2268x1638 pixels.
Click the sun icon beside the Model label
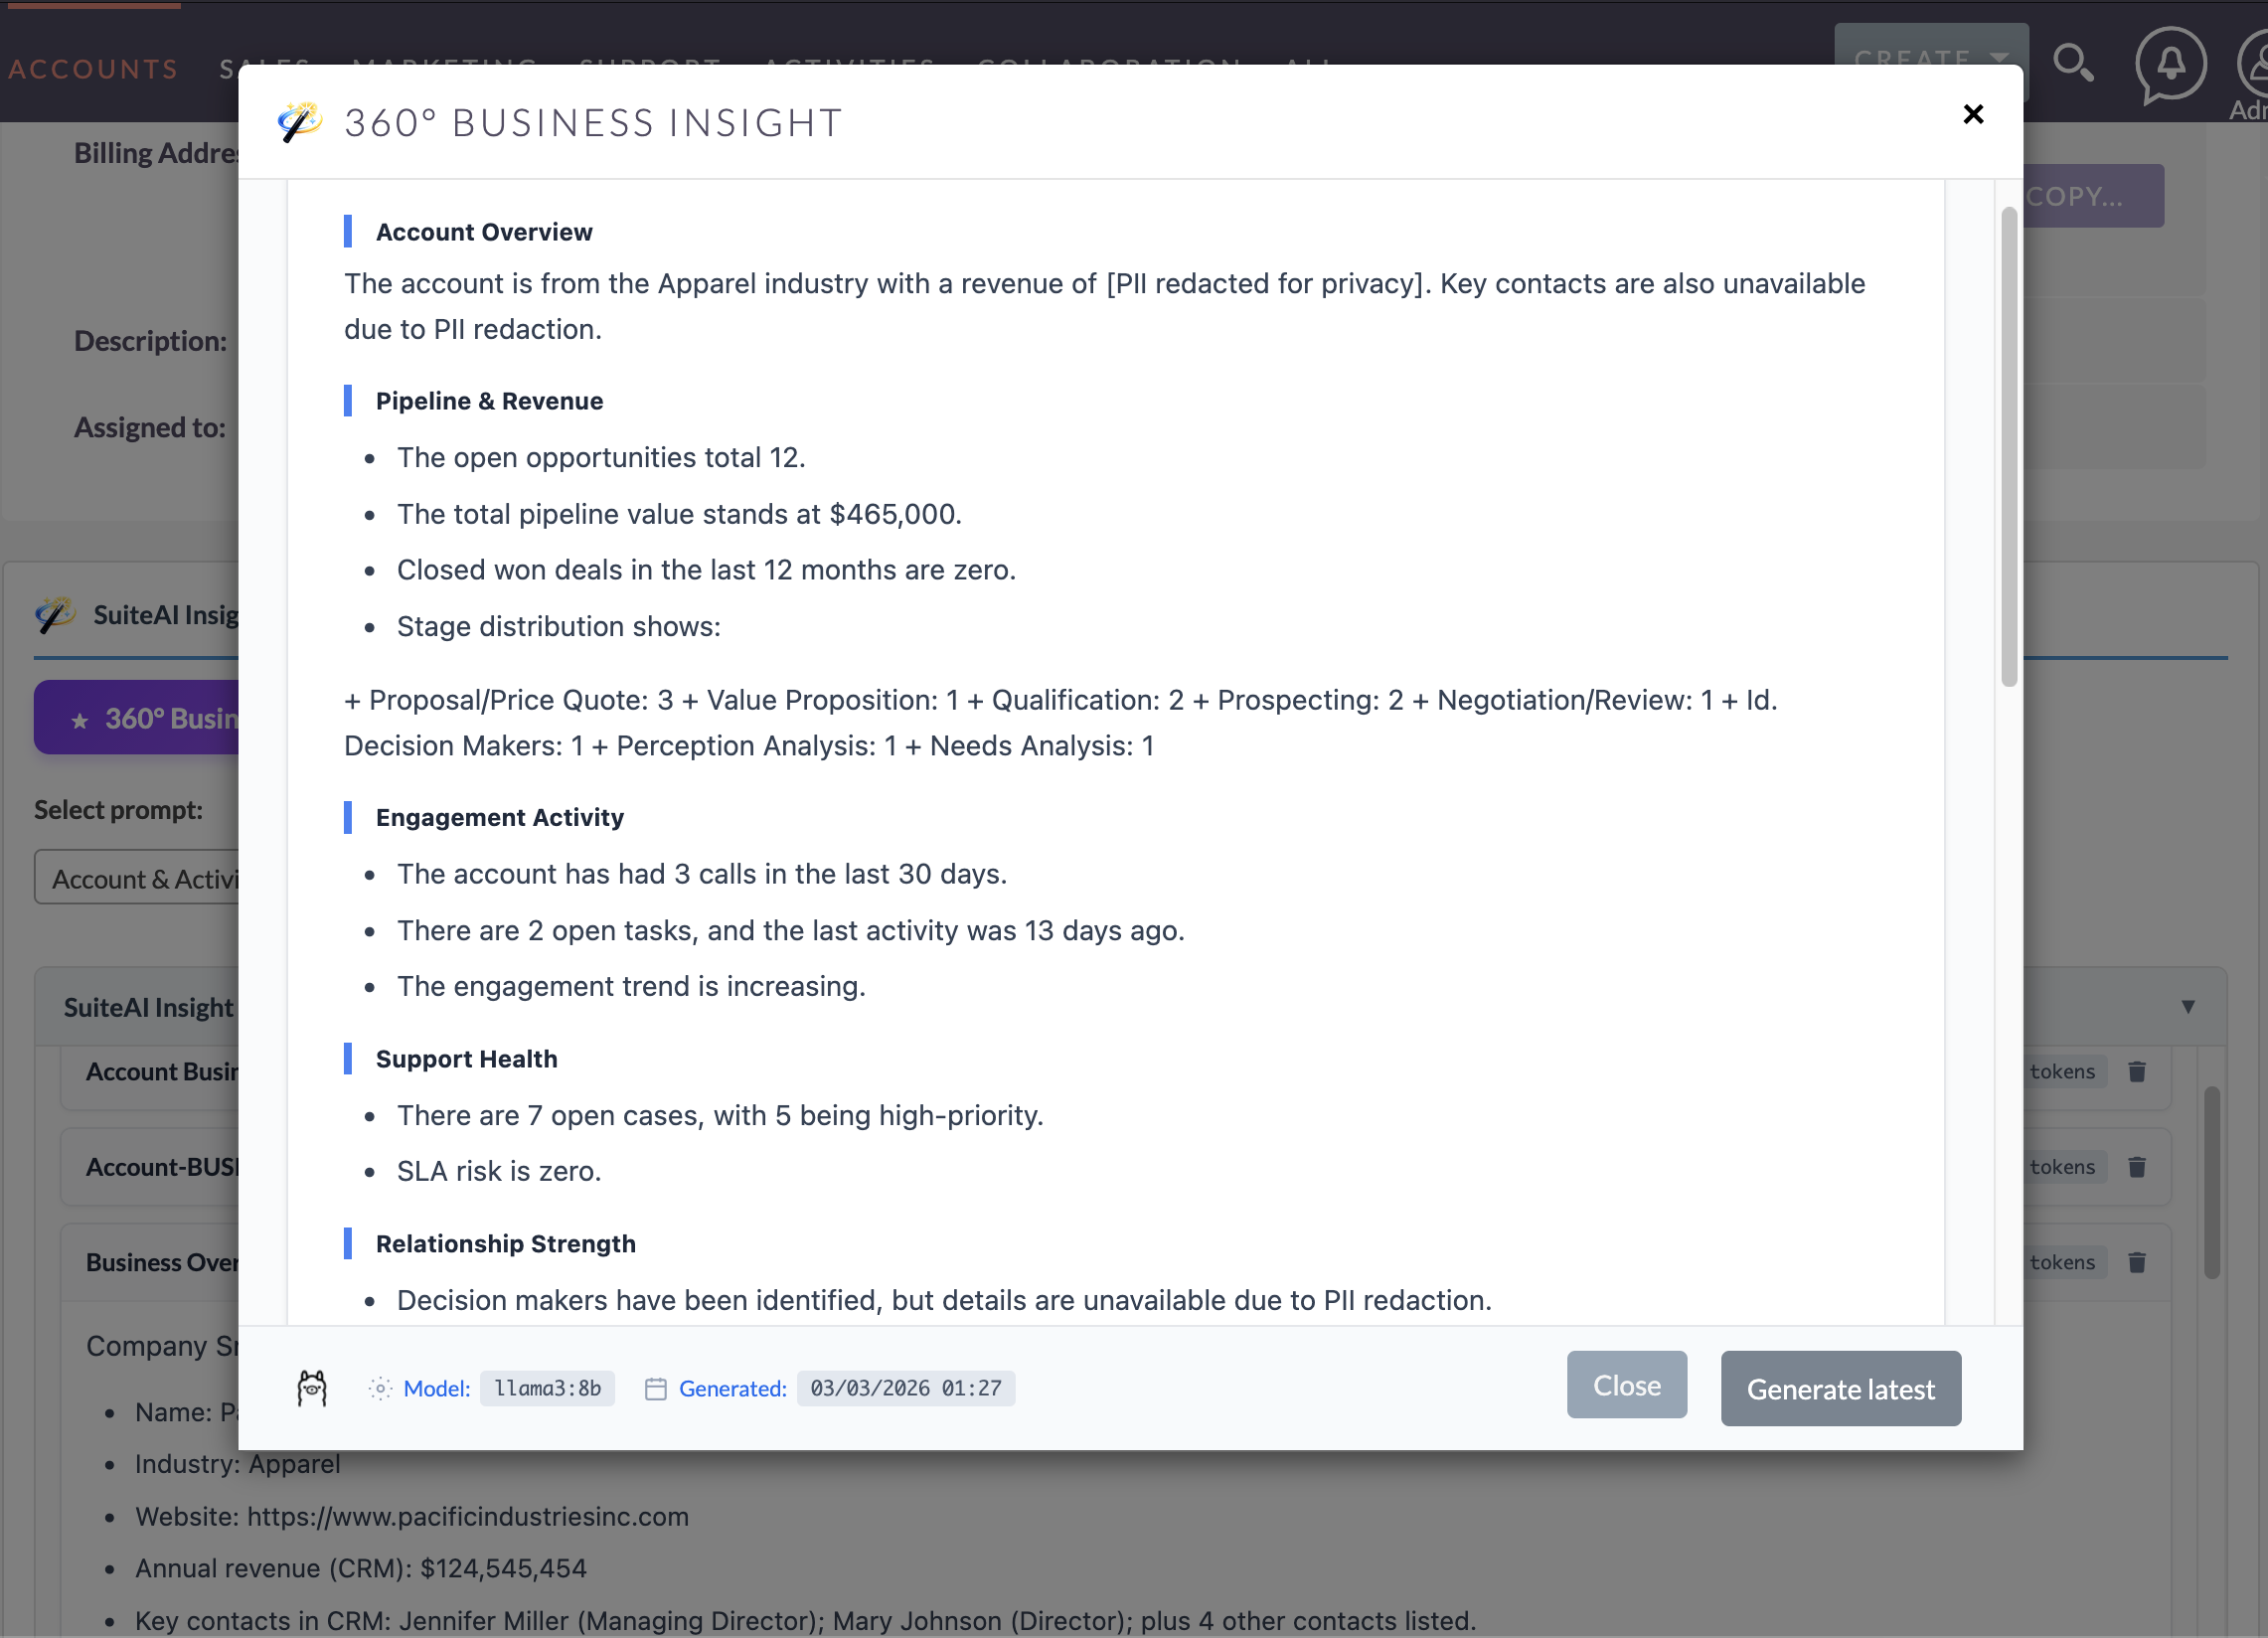[x=379, y=1388]
